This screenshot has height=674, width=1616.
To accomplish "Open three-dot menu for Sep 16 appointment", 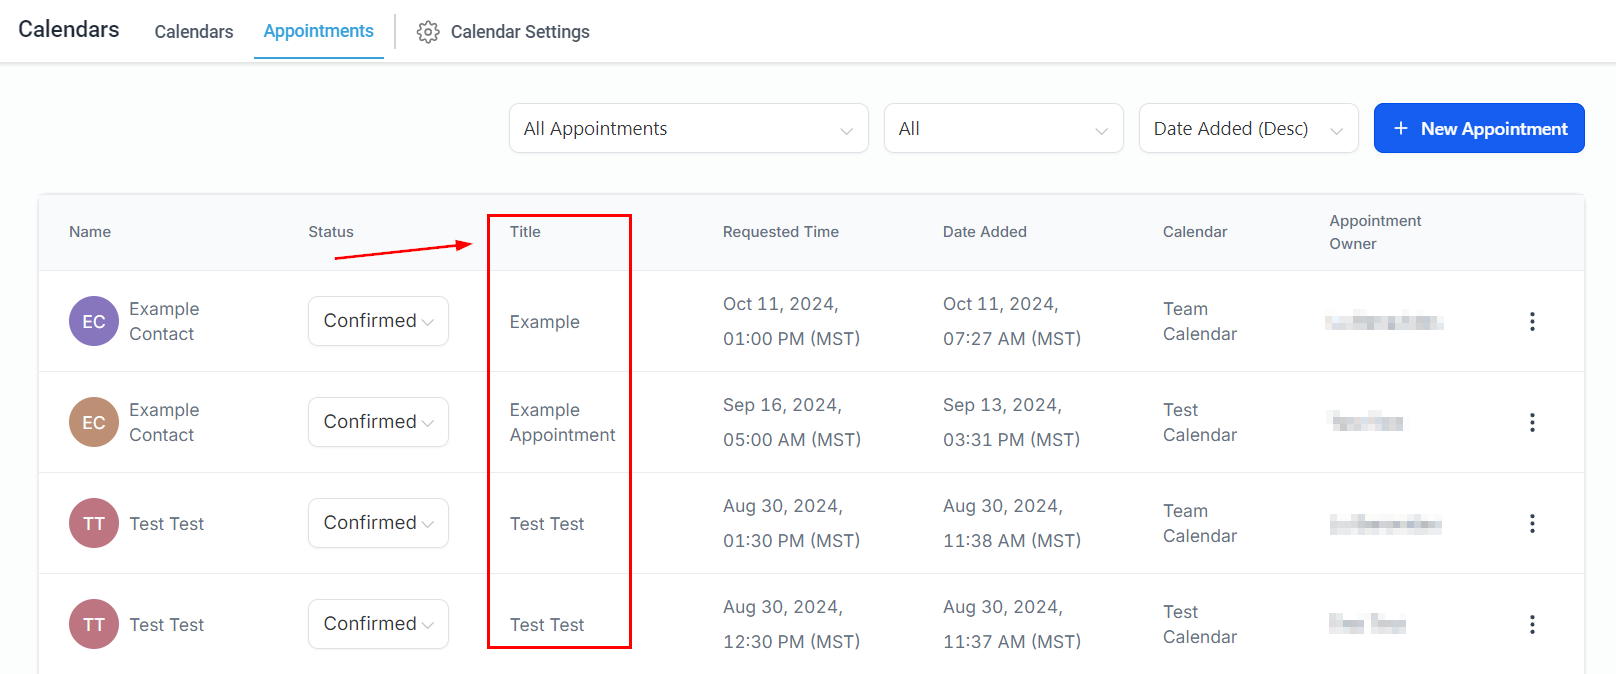I will 1531,423.
